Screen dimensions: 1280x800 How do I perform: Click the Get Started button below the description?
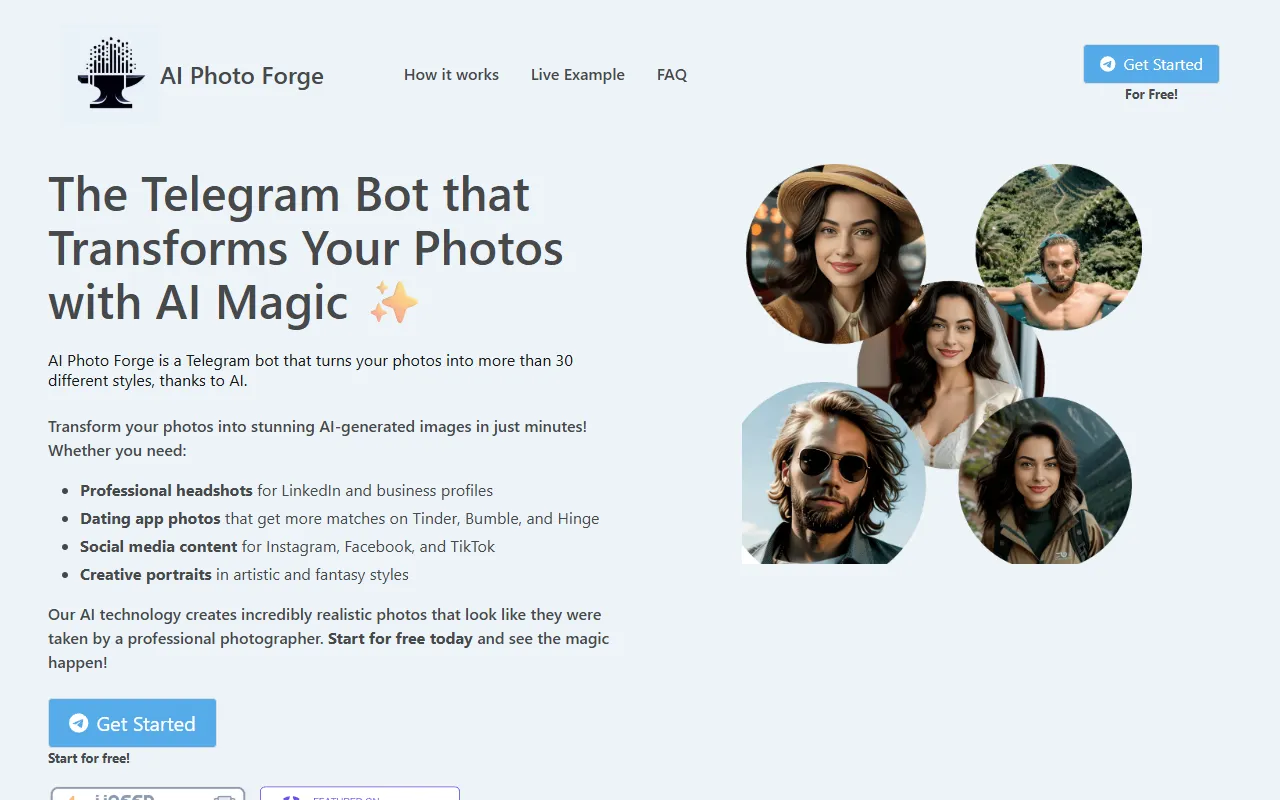pyautogui.click(x=132, y=723)
